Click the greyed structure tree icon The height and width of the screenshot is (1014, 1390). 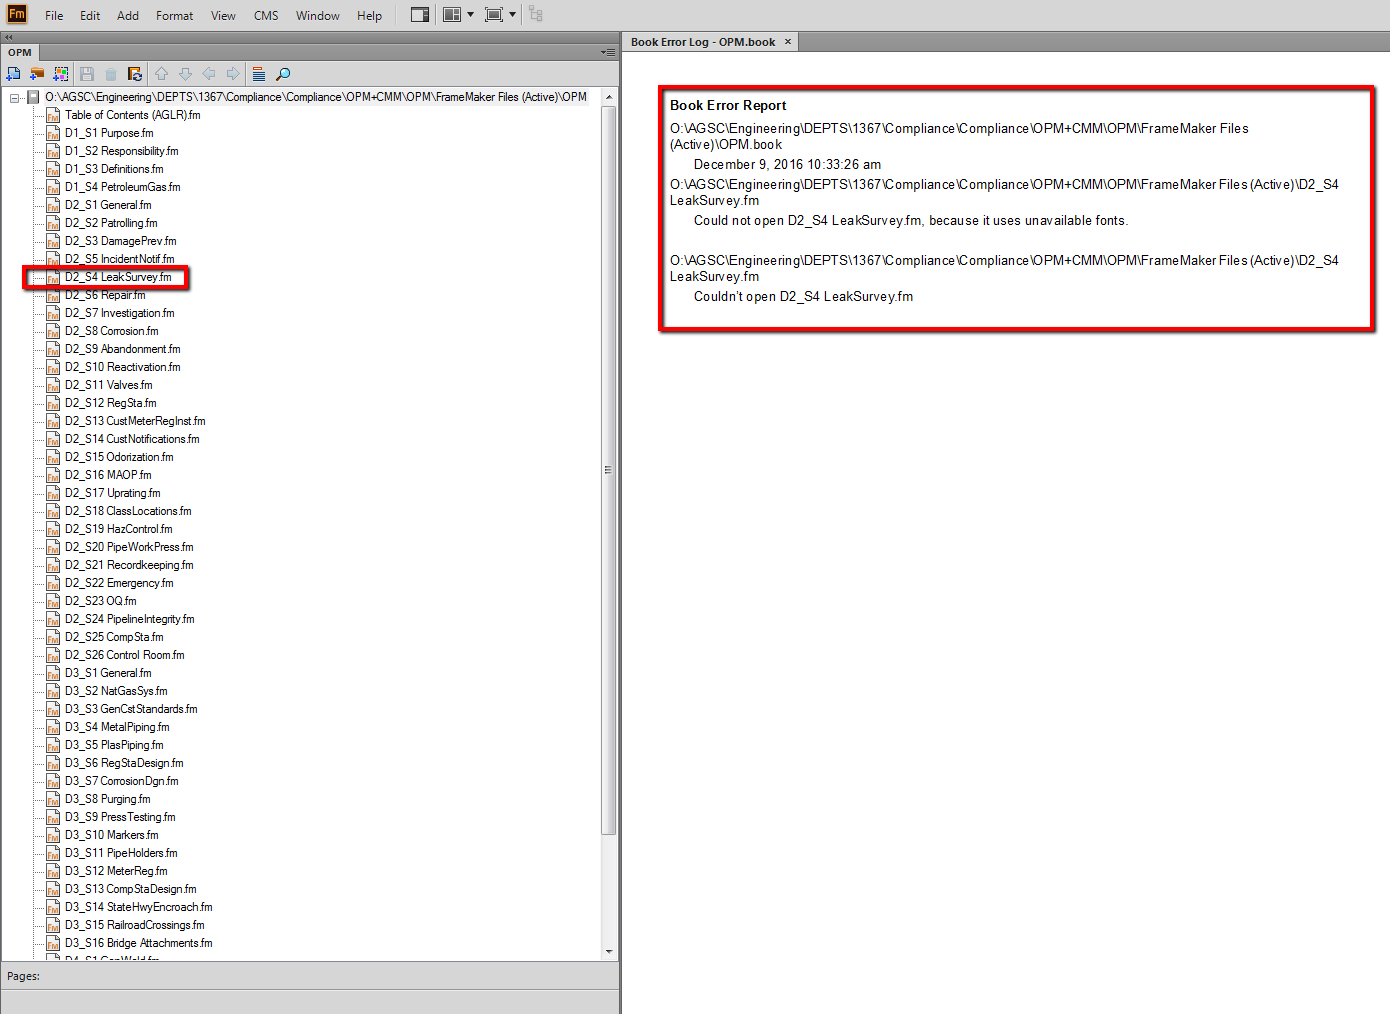coord(536,15)
